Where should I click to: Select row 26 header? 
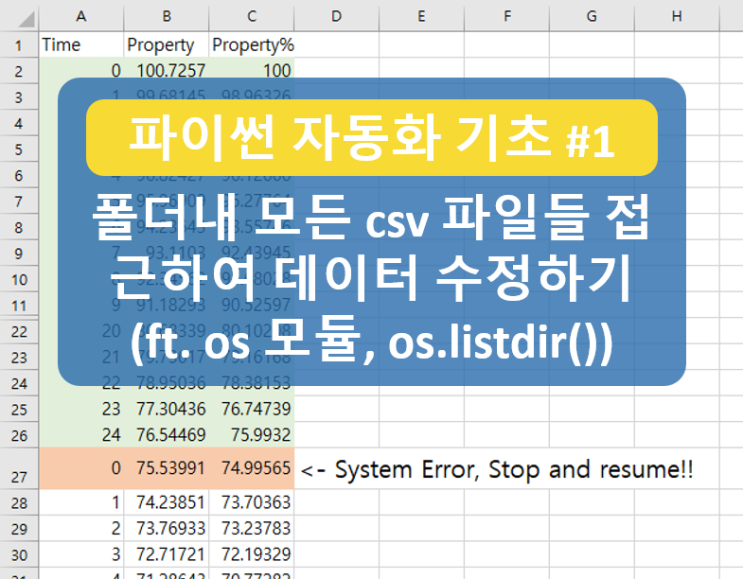coord(19,435)
